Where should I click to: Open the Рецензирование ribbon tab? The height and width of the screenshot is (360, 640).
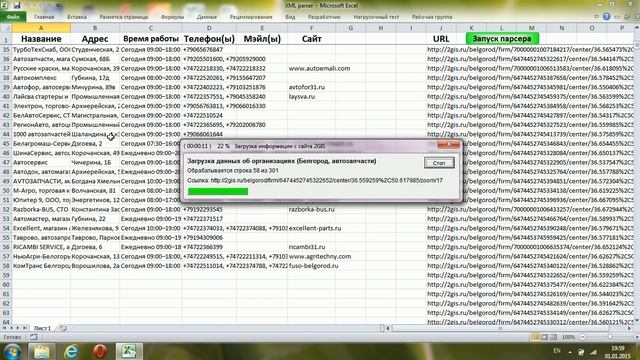[251, 17]
